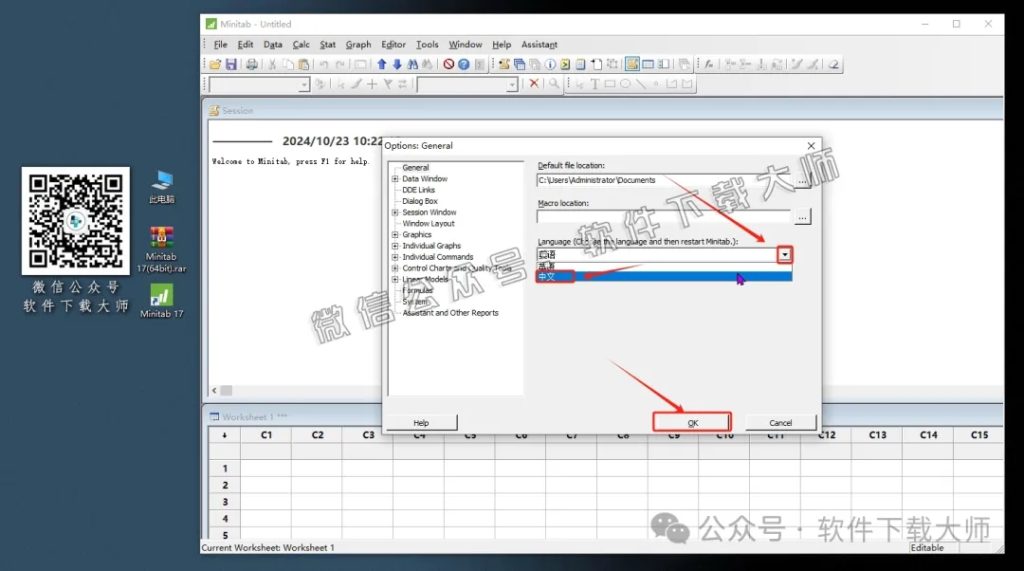Click the Default file location field
This screenshot has height=571, width=1024.
click(664, 180)
